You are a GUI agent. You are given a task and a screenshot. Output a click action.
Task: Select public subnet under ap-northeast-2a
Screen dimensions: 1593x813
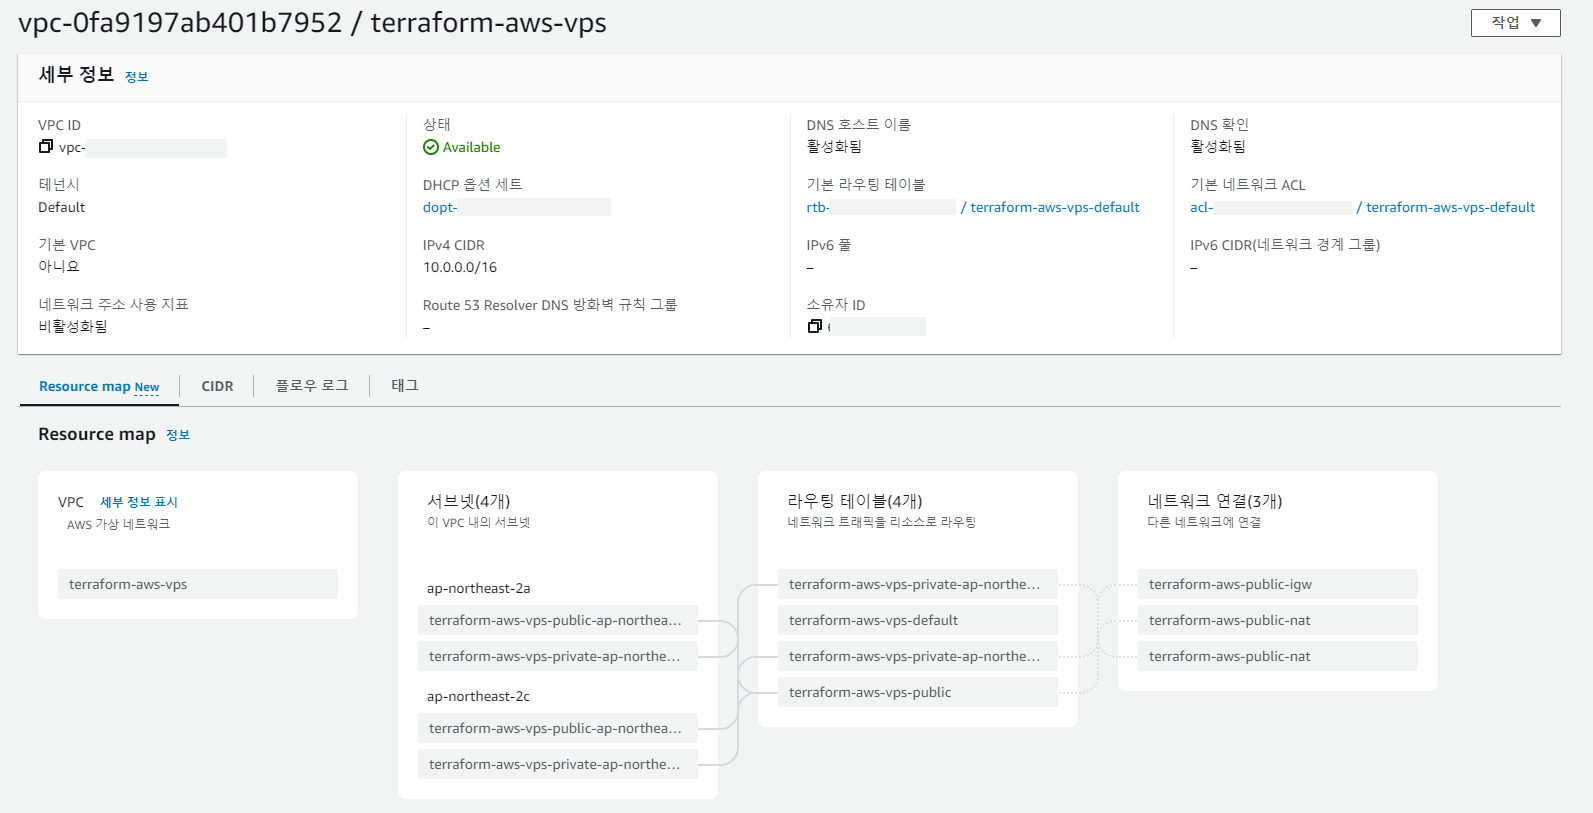tap(558, 620)
